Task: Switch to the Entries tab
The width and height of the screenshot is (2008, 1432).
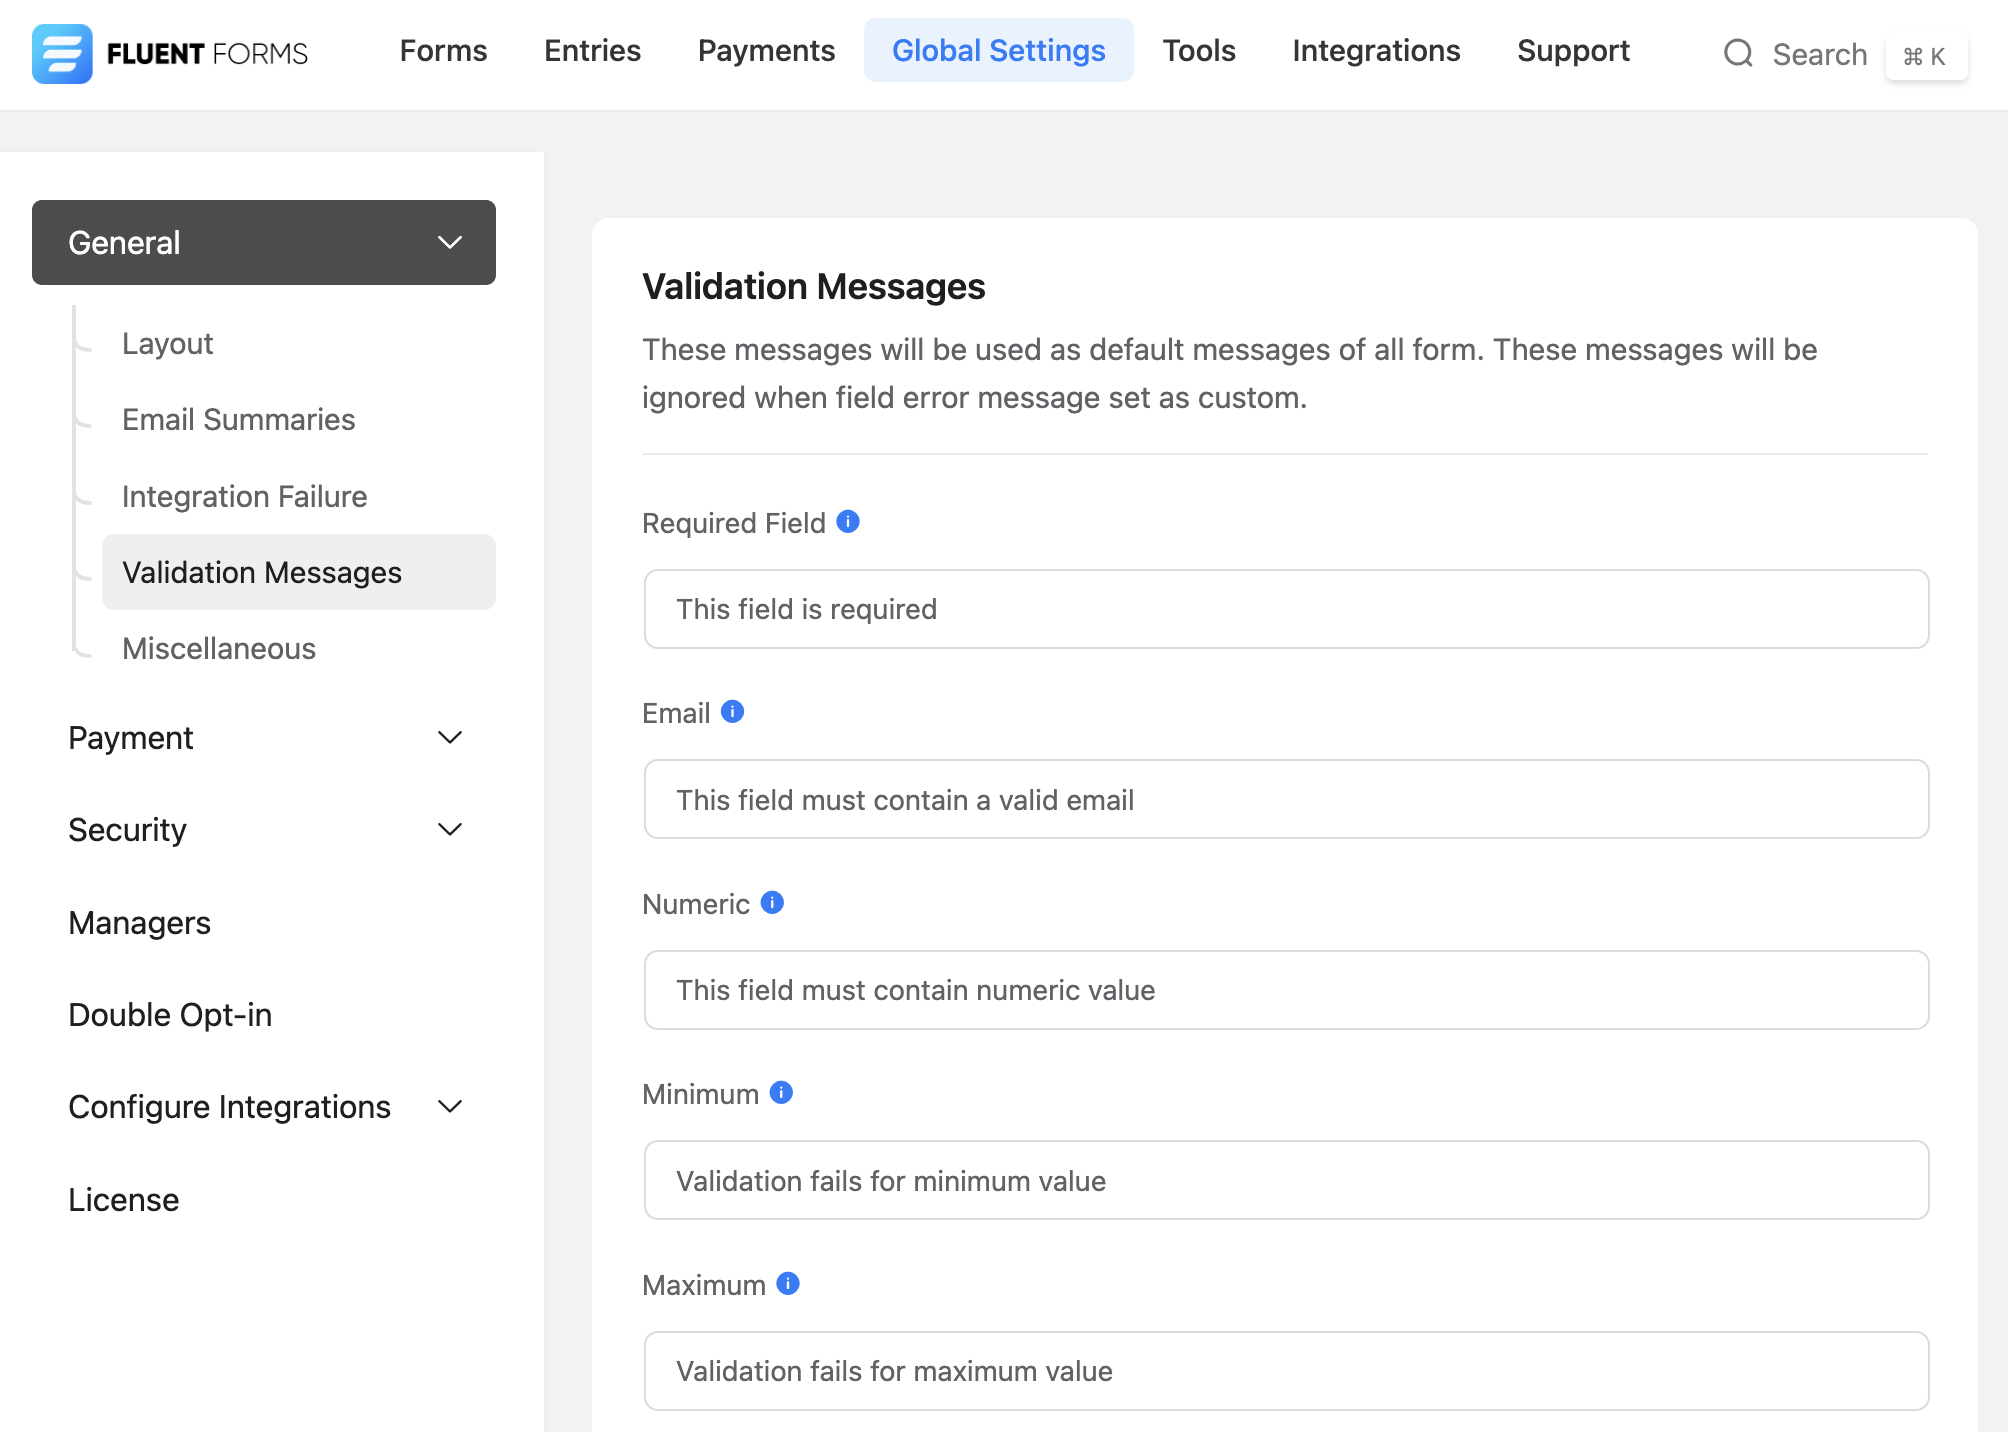Action: pos(592,51)
